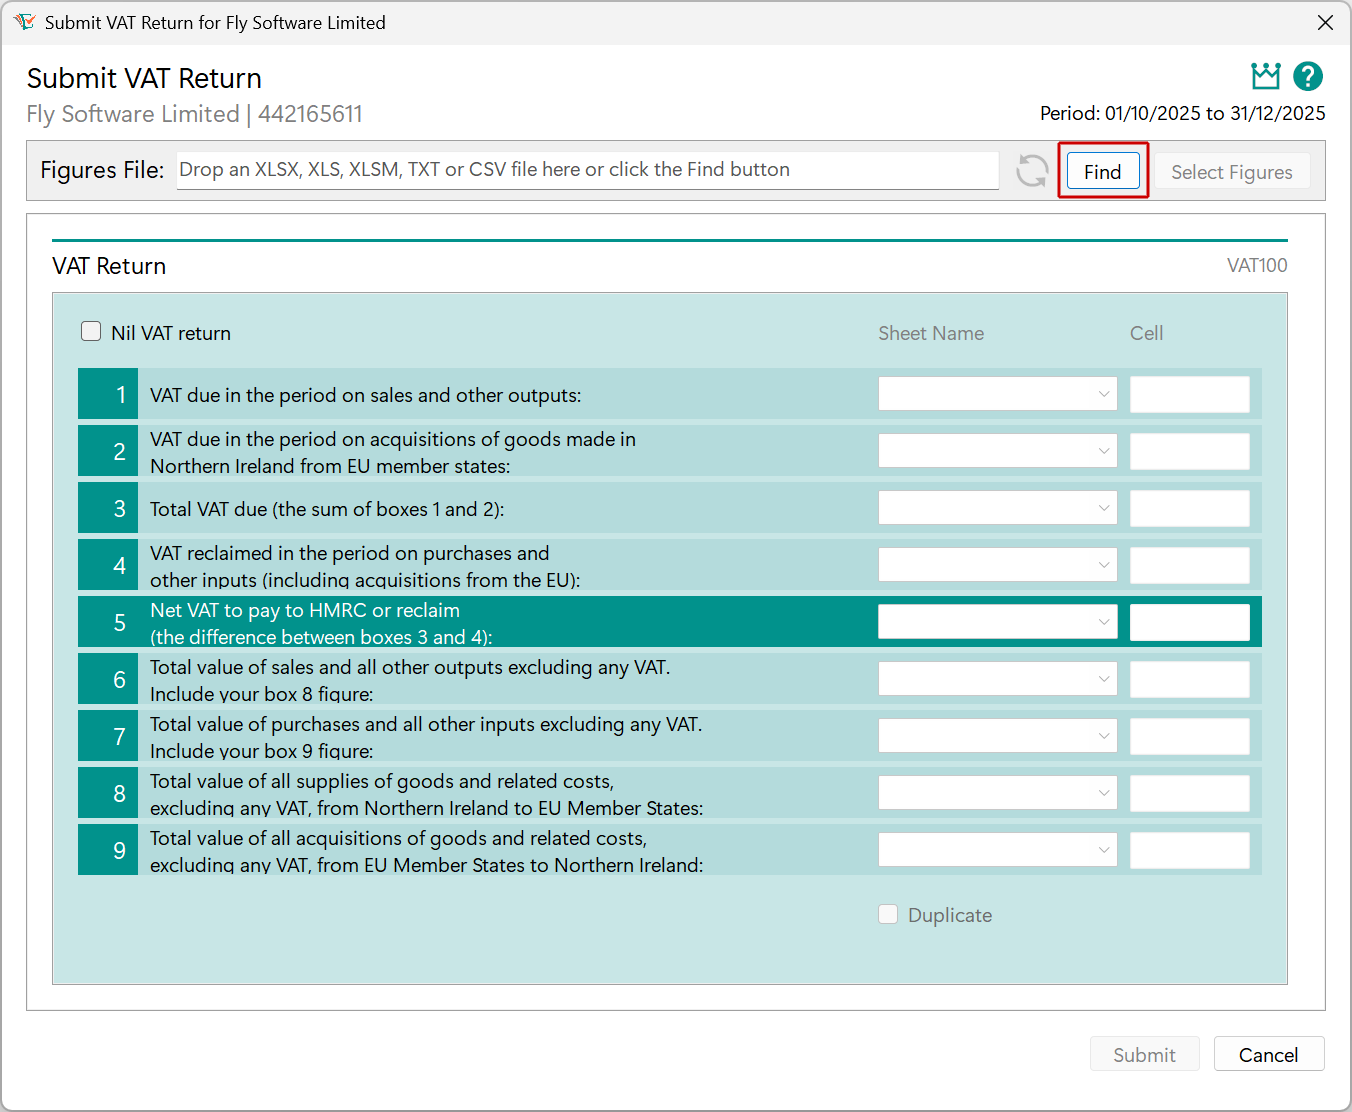Click the refresh figures file icon
This screenshot has height=1112, width=1352.
[1031, 170]
